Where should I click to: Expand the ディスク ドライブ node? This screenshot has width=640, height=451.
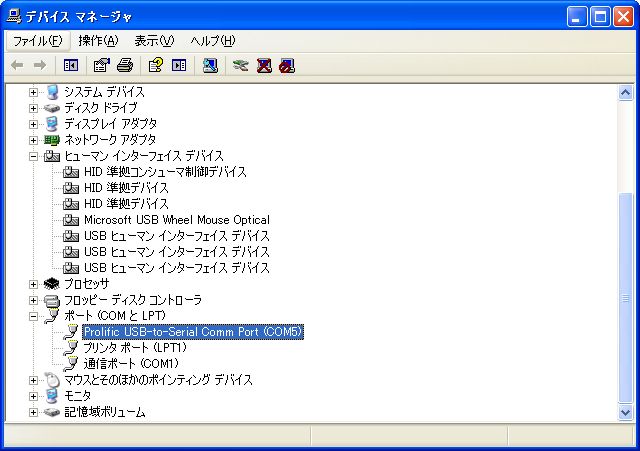33,108
